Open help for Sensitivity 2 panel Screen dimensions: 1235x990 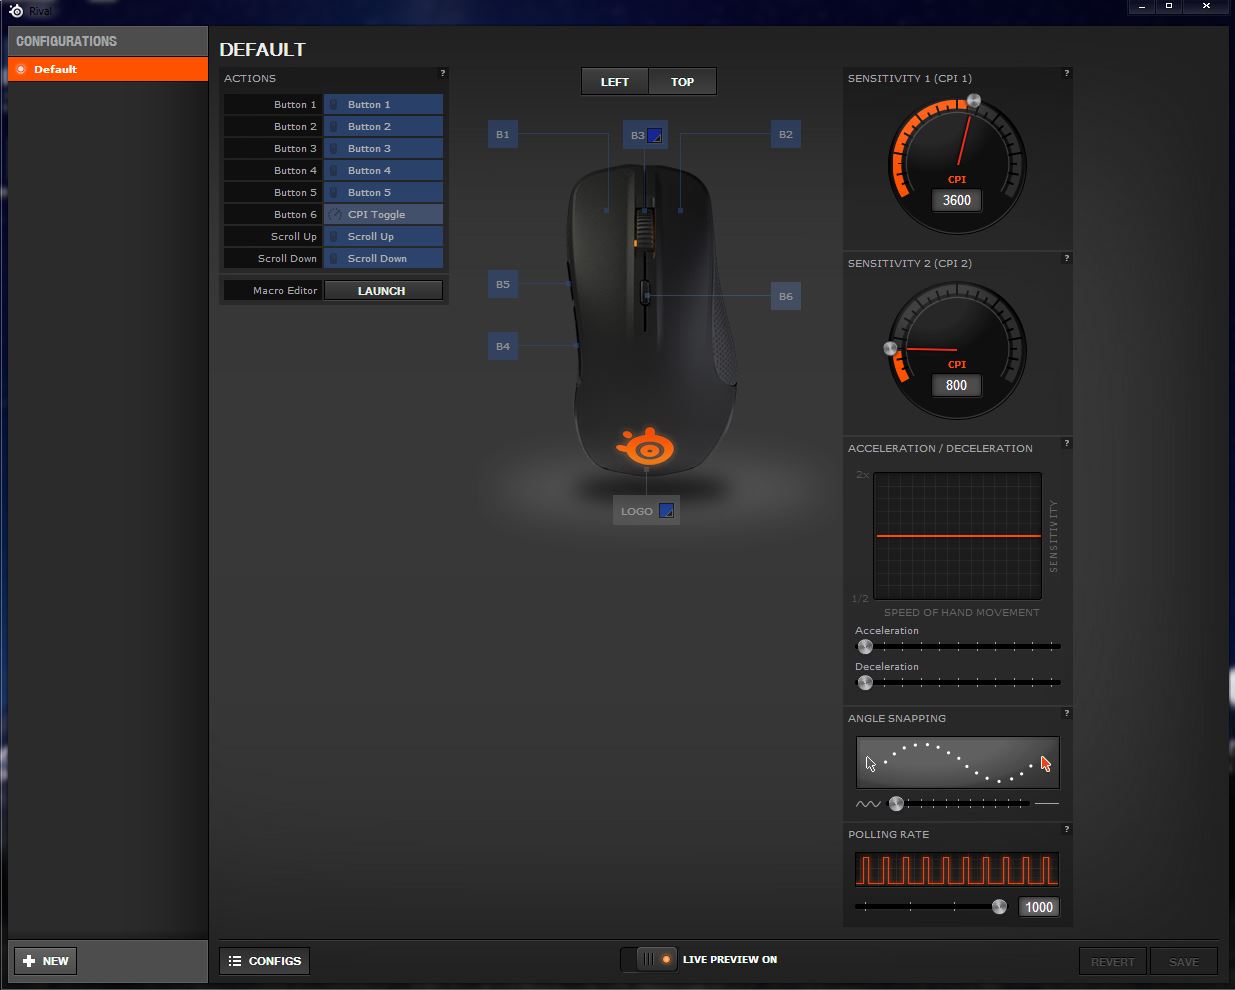pyautogui.click(x=1067, y=258)
